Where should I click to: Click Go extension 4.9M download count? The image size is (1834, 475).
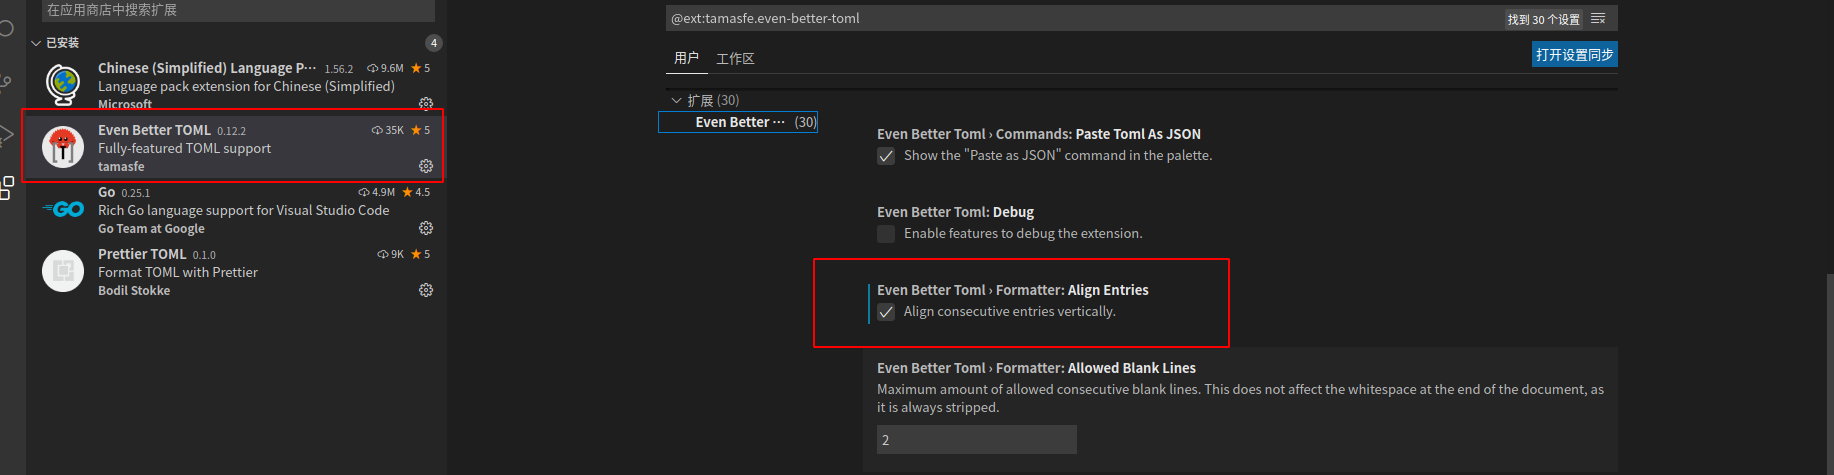(x=377, y=192)
